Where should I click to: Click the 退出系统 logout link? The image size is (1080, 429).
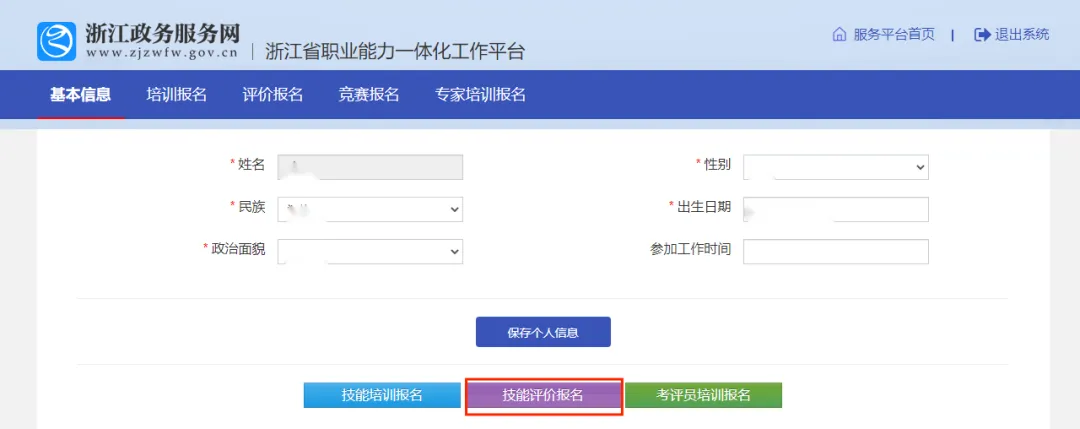pos(1022,34)
